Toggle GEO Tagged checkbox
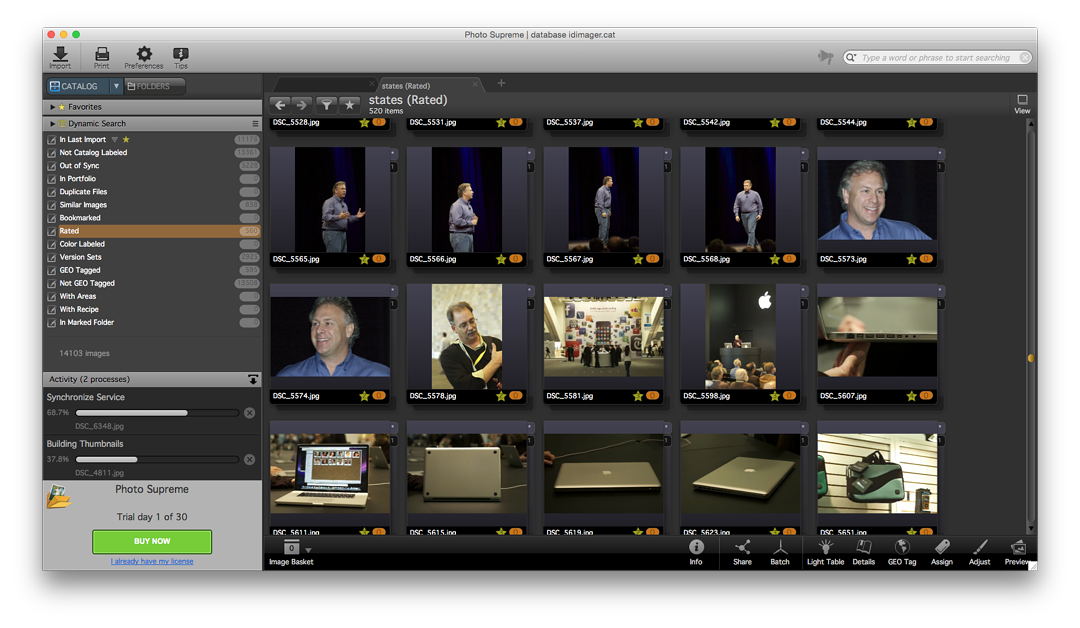 (52, 271)
